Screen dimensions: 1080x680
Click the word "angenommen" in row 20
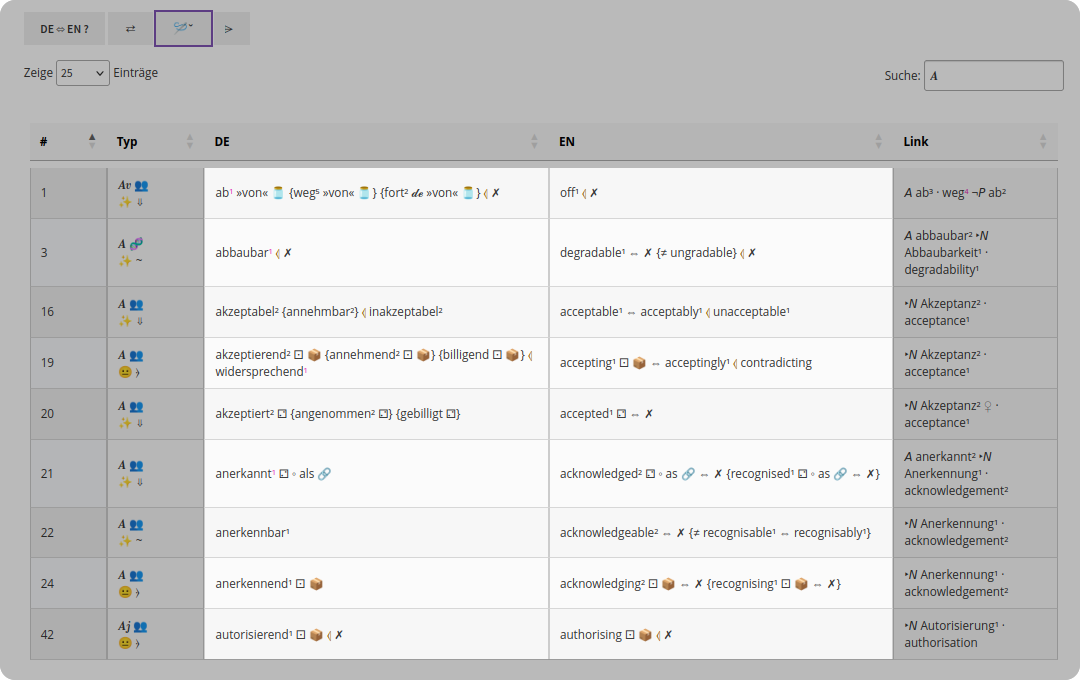pyautogui.click(x=333, y=414)
